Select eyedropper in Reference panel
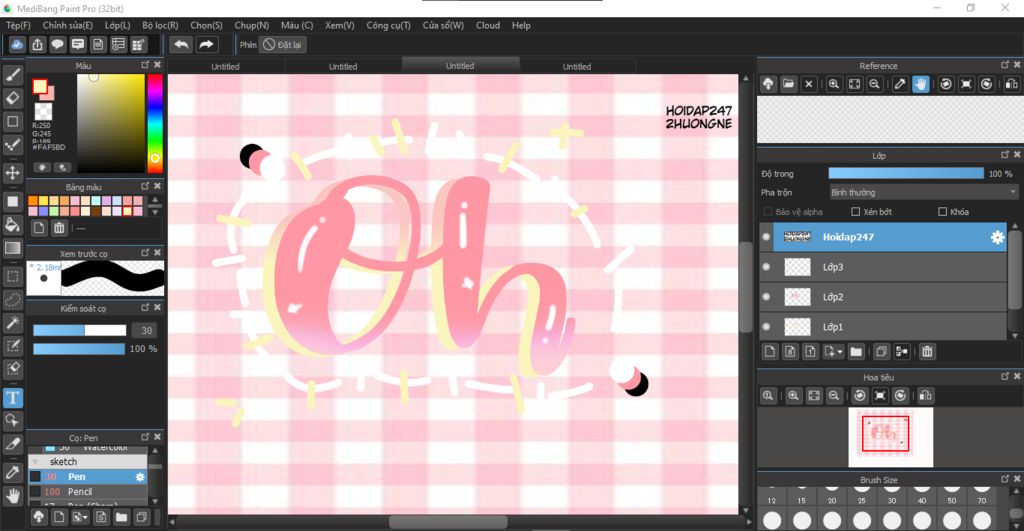This screenshot has height=531, width=1024. point(899,84)
